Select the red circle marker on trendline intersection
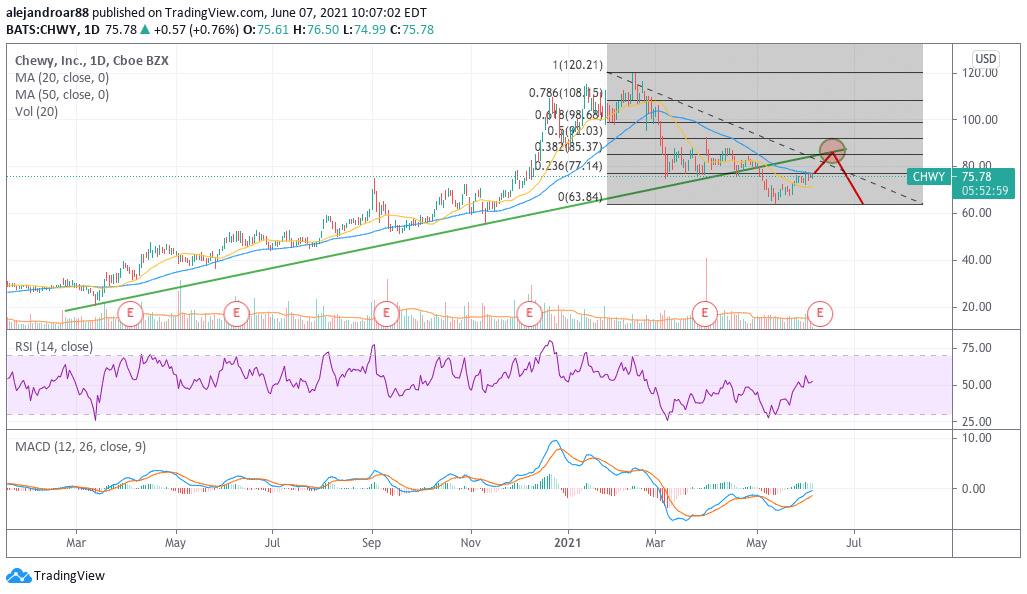Image resolution: width=1027 pixels, height=594 pixels. 832,151
